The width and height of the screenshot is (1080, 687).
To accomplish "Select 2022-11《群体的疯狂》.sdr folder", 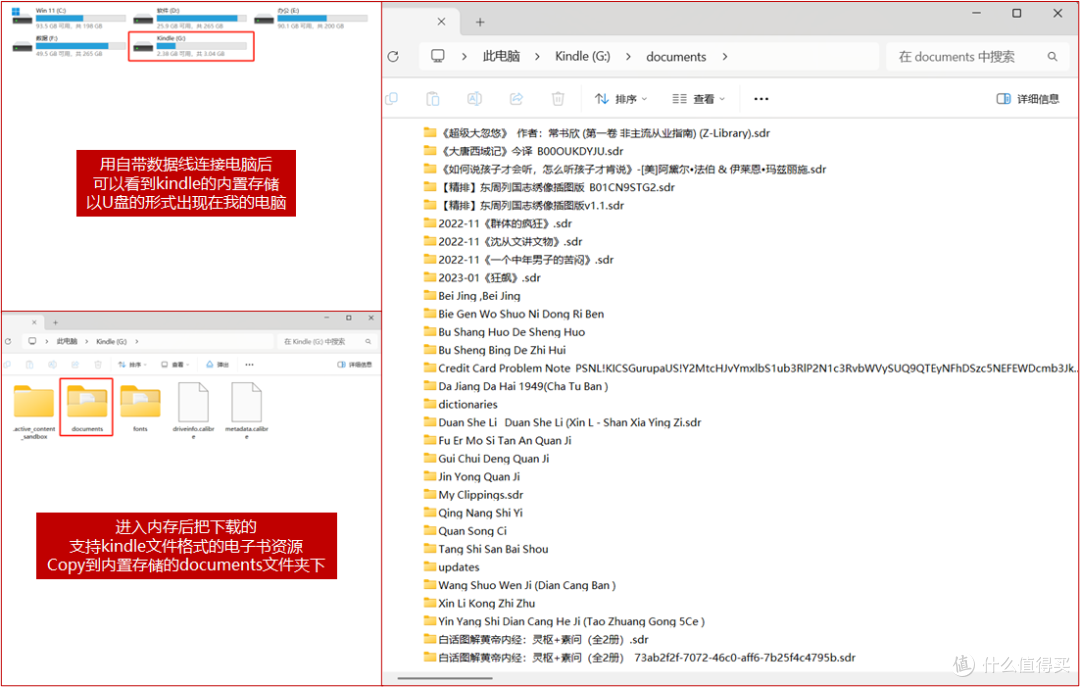I will [x=497, y=223].
